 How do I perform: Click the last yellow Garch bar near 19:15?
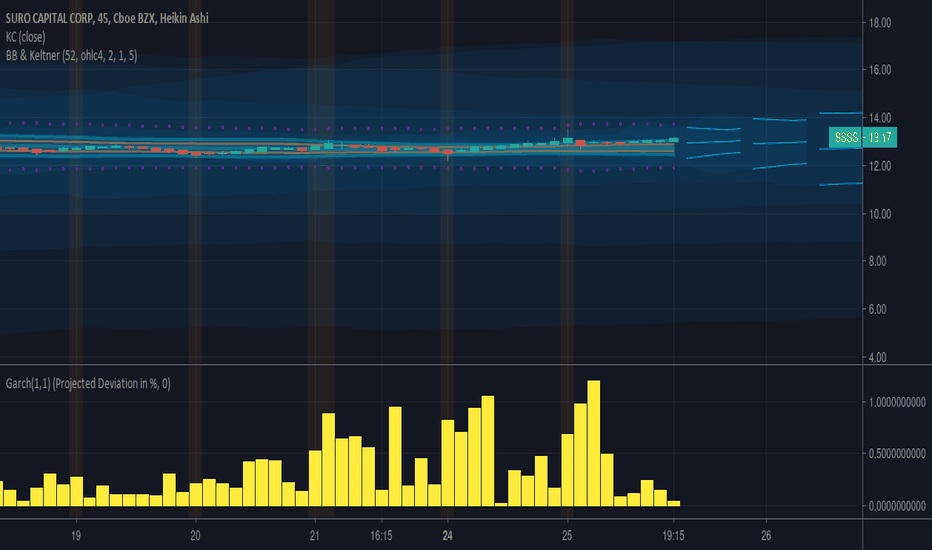(673, 504)
